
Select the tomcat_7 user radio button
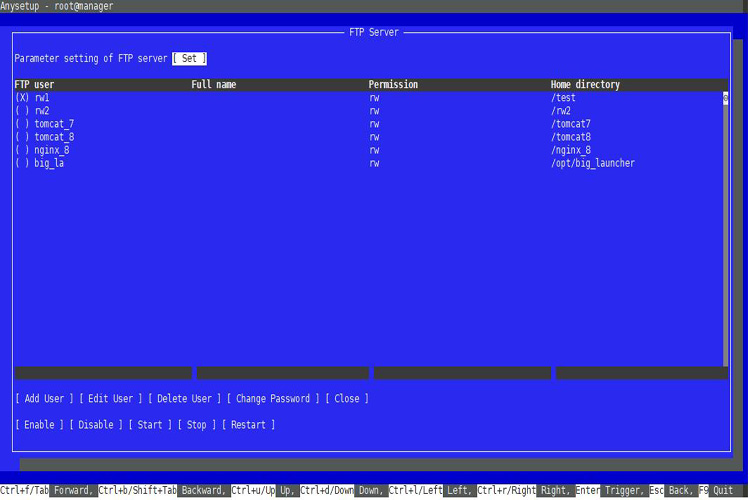[22, 124]
